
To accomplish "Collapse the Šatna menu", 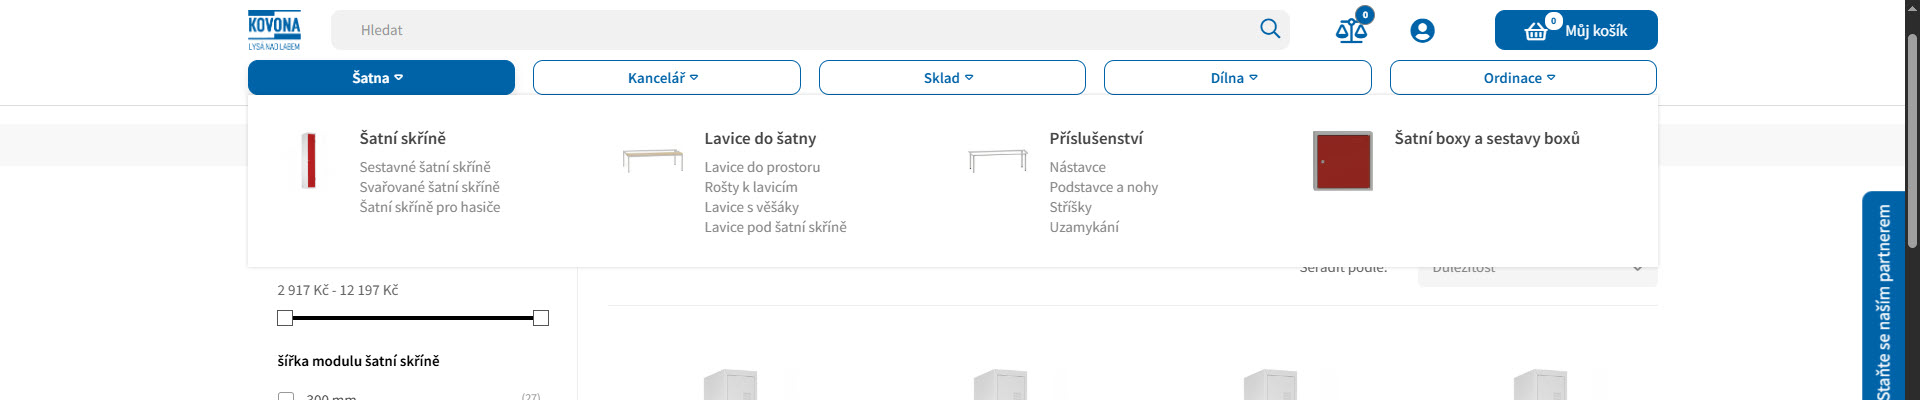I will (381, 78).
